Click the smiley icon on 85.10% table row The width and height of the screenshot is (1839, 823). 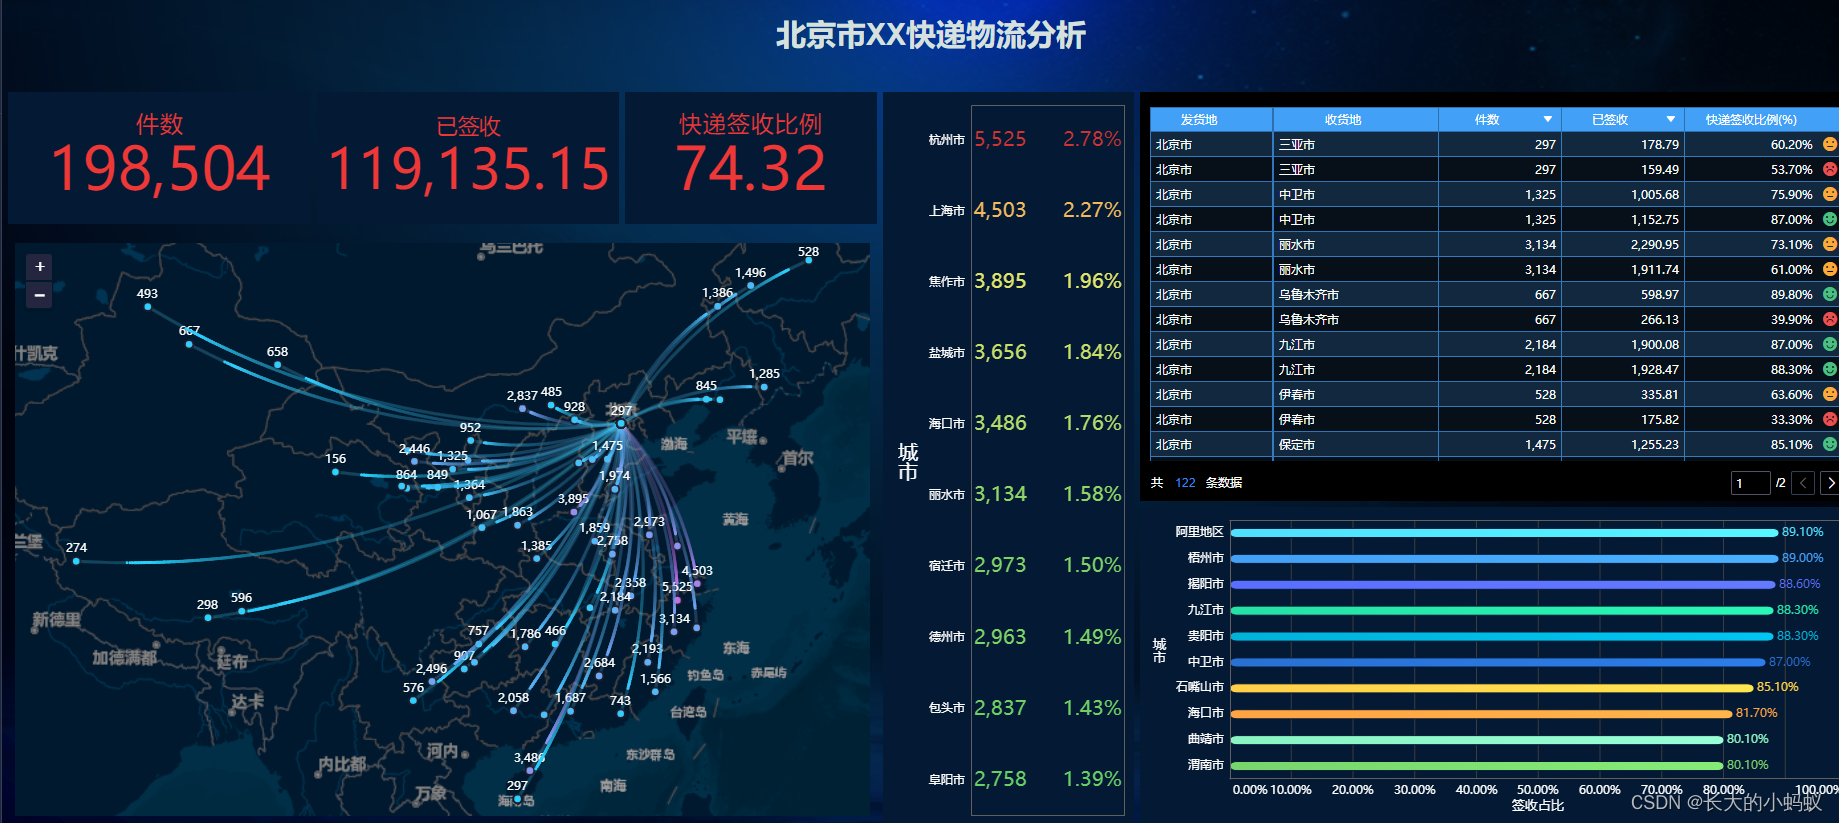[x=1829, y=444]
